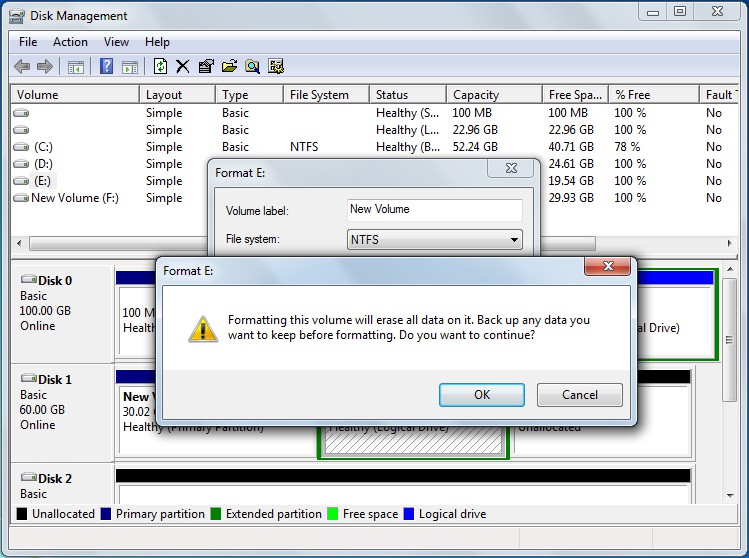
Task: Click the Explore magnifier toolbar icon
Action: tap(252, 66)
